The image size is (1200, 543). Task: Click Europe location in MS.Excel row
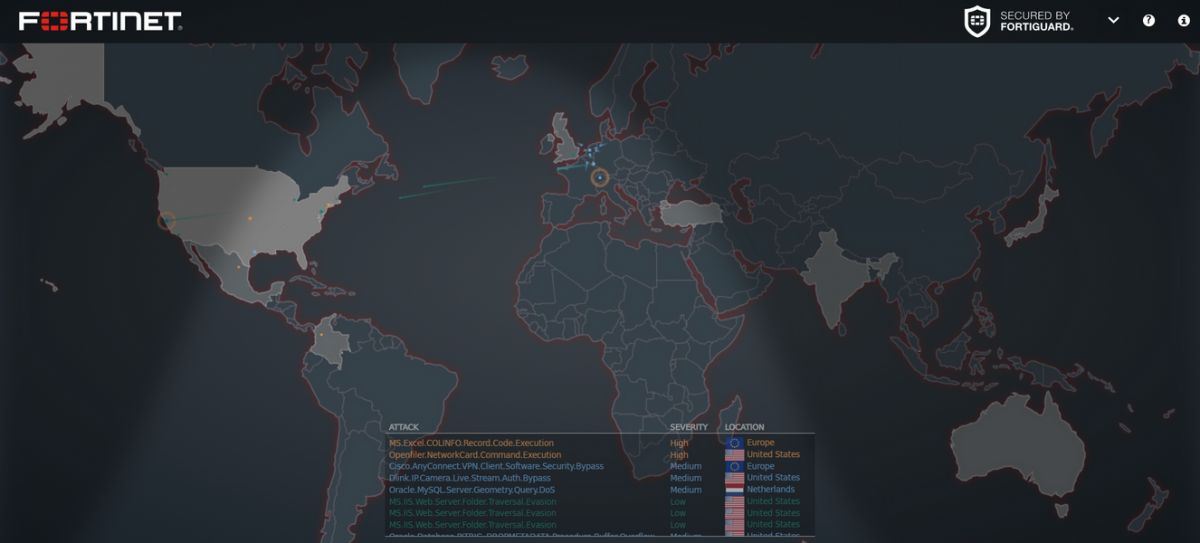[760, 443]
